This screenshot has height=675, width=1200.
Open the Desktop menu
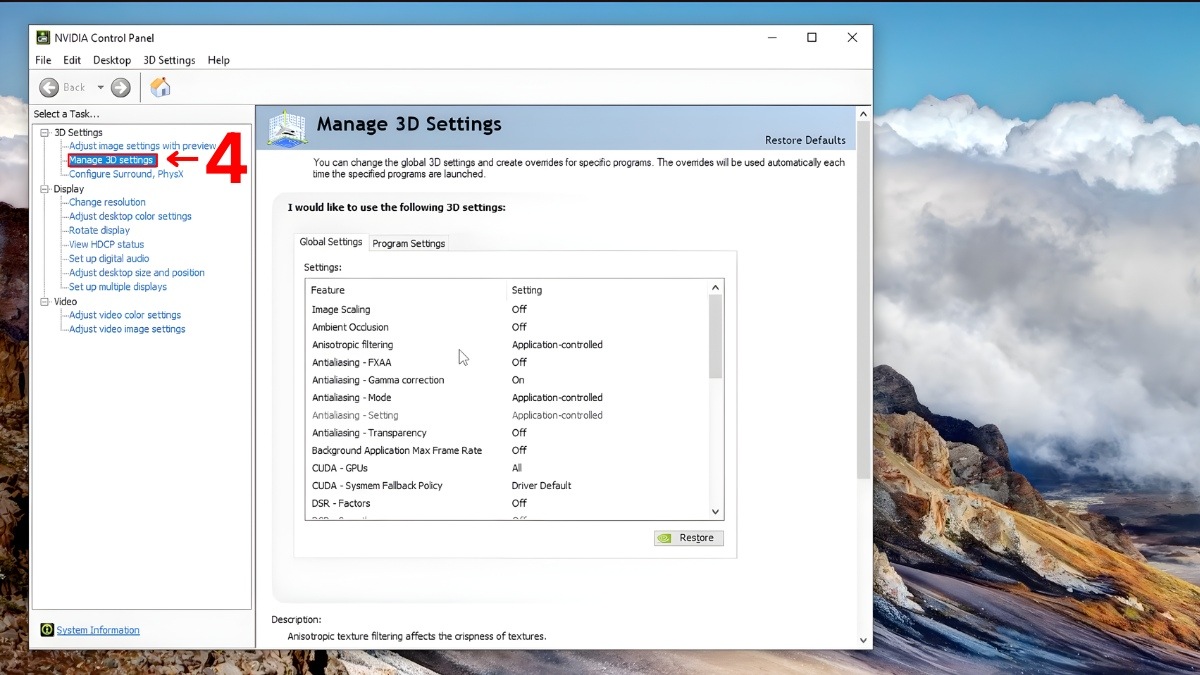click(x=112, y=60)
